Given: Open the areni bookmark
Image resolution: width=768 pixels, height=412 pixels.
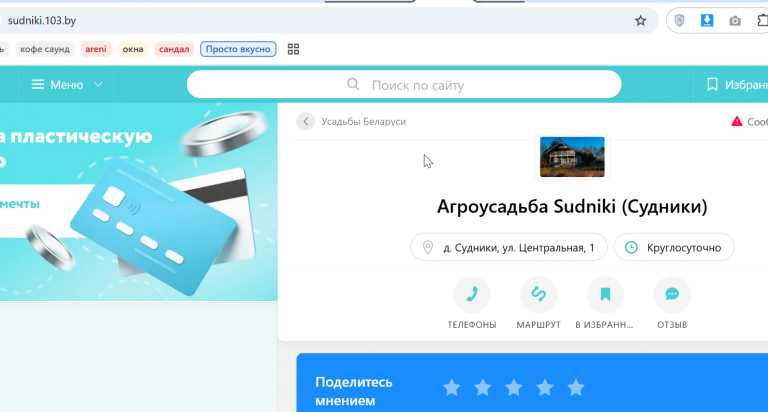Looking at the screenshot, I should (x=96, y=49).
